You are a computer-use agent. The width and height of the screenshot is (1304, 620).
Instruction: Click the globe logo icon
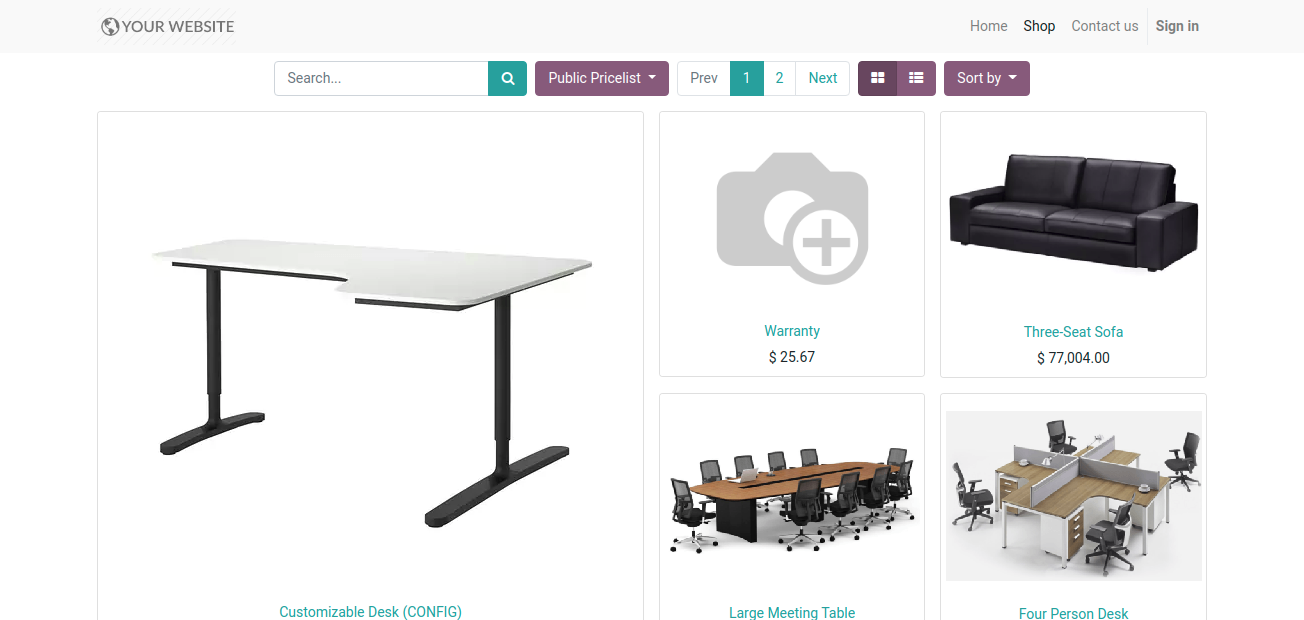110,27
